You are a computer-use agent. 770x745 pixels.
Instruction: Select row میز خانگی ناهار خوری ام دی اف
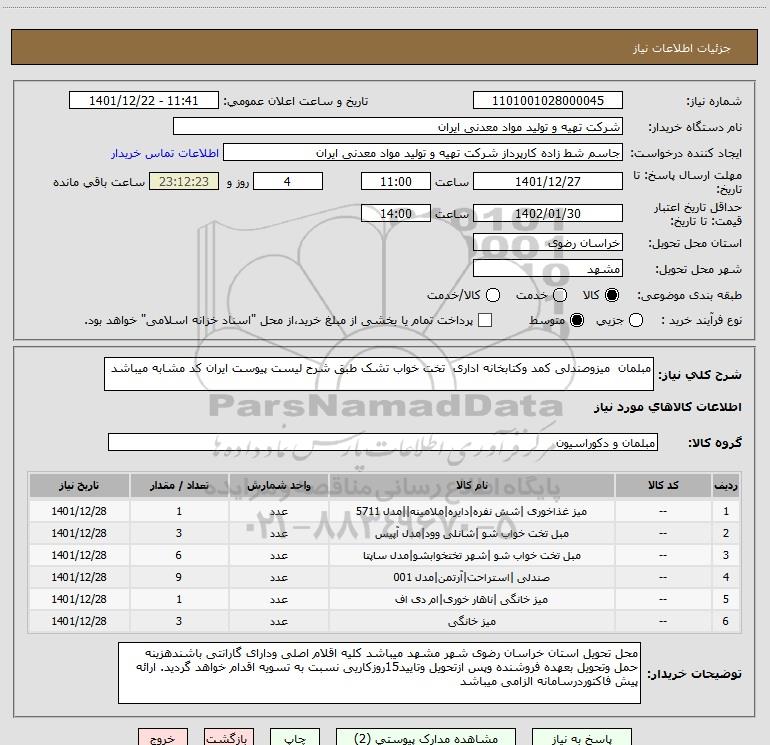[385, 600]
